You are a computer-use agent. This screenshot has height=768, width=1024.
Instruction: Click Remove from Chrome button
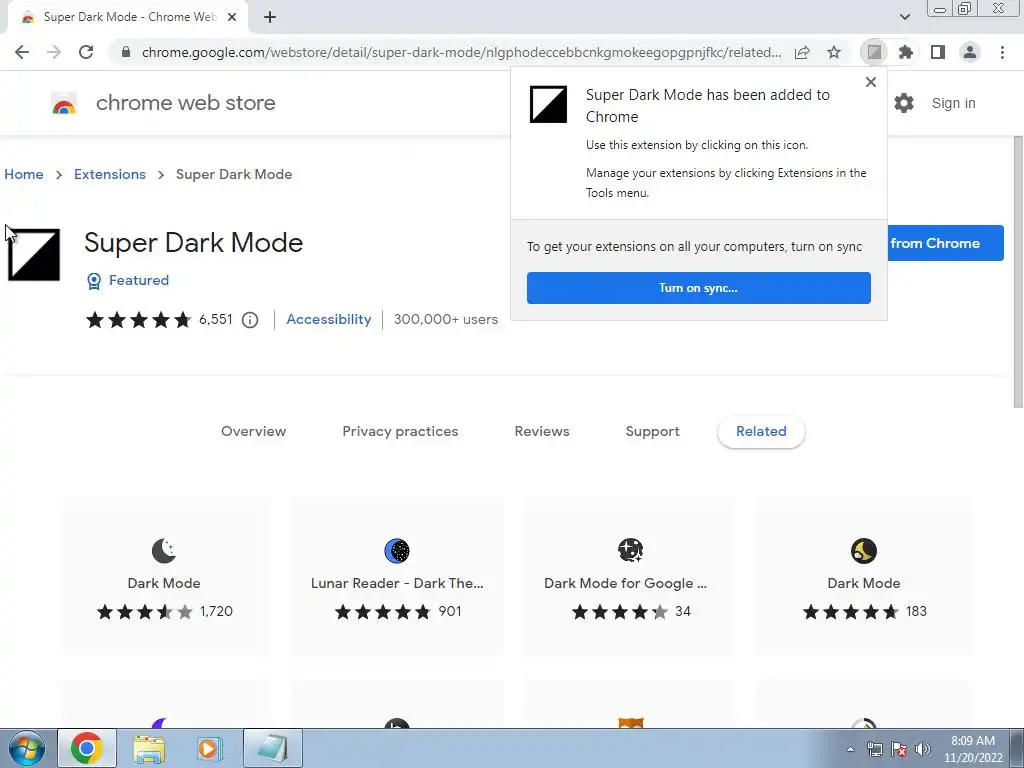coord(945,243)
